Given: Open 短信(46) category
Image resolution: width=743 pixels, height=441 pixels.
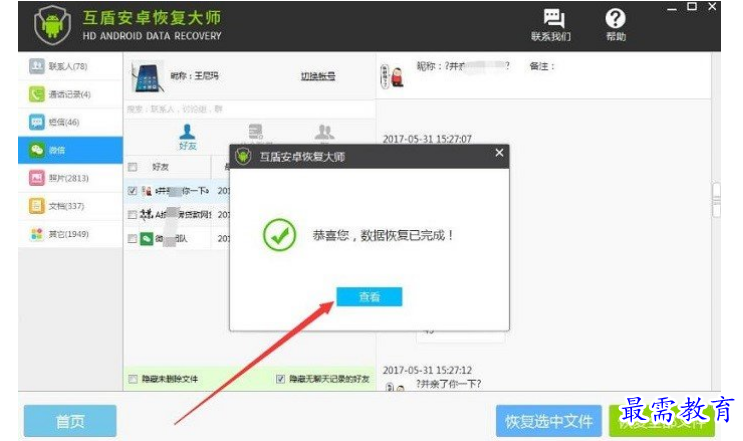Looking at the screenshot, I should pyautogui.click(x=70, y=122).
